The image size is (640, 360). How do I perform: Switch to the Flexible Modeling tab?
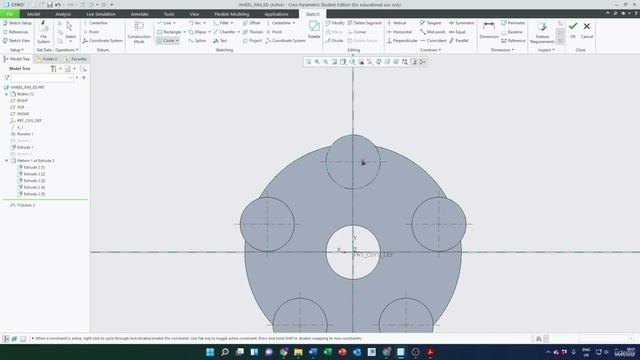(x=231, y=14)
